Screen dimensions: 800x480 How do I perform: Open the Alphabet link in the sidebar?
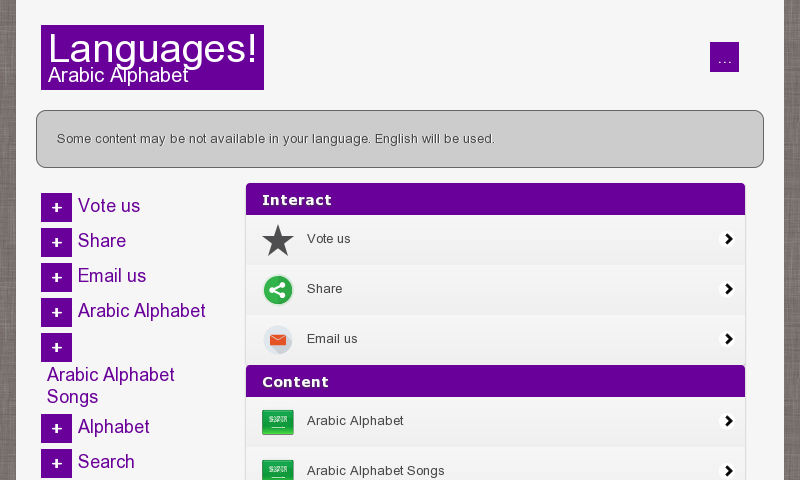tap(114, 427)
